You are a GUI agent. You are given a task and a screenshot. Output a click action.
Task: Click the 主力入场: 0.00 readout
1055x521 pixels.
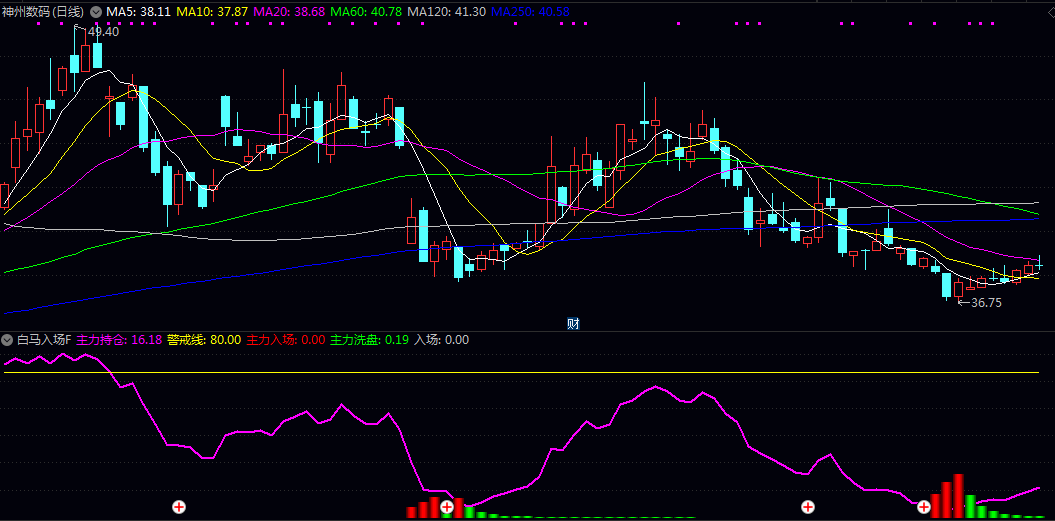(x=286, y=340)
